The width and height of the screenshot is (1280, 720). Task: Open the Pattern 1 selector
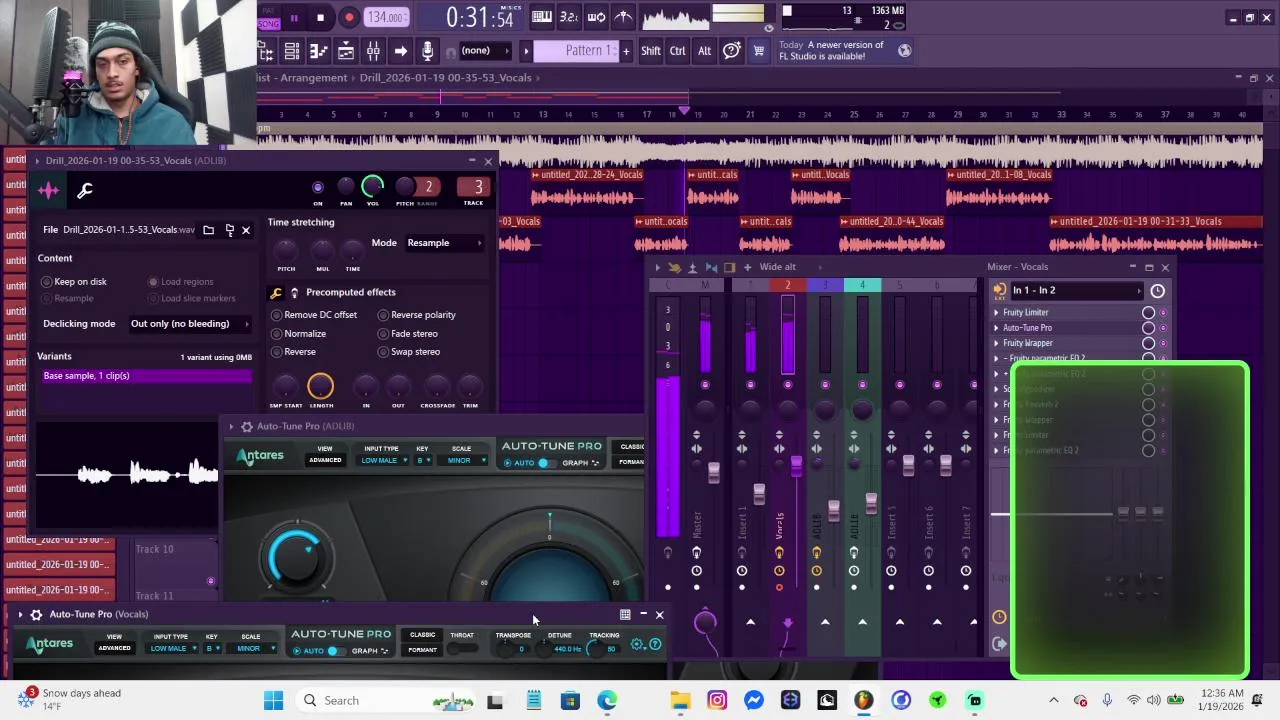576,51
